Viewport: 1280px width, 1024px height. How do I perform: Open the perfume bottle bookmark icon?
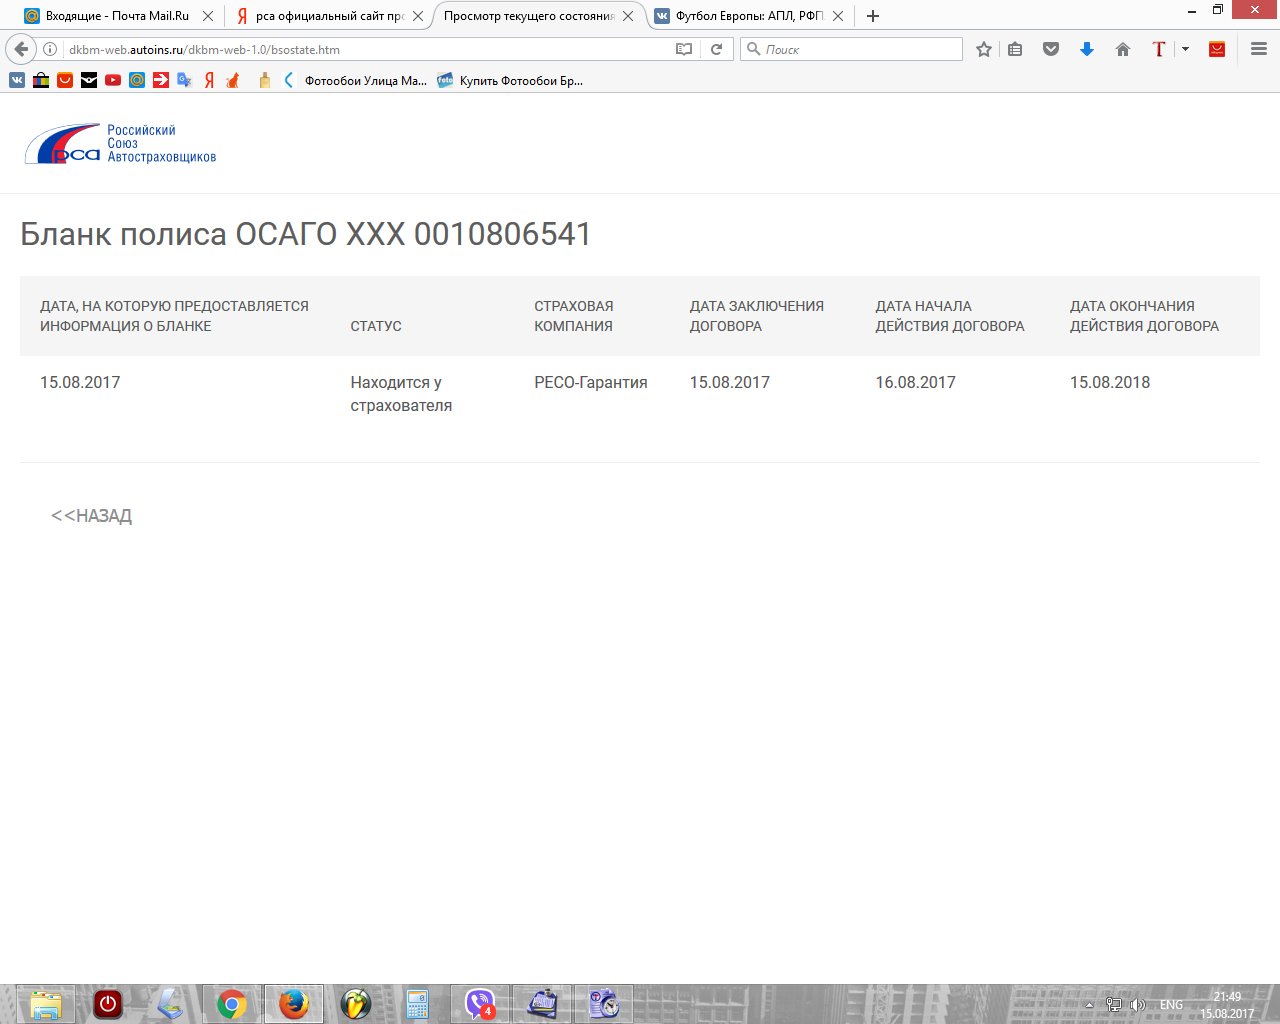[265, 80]
